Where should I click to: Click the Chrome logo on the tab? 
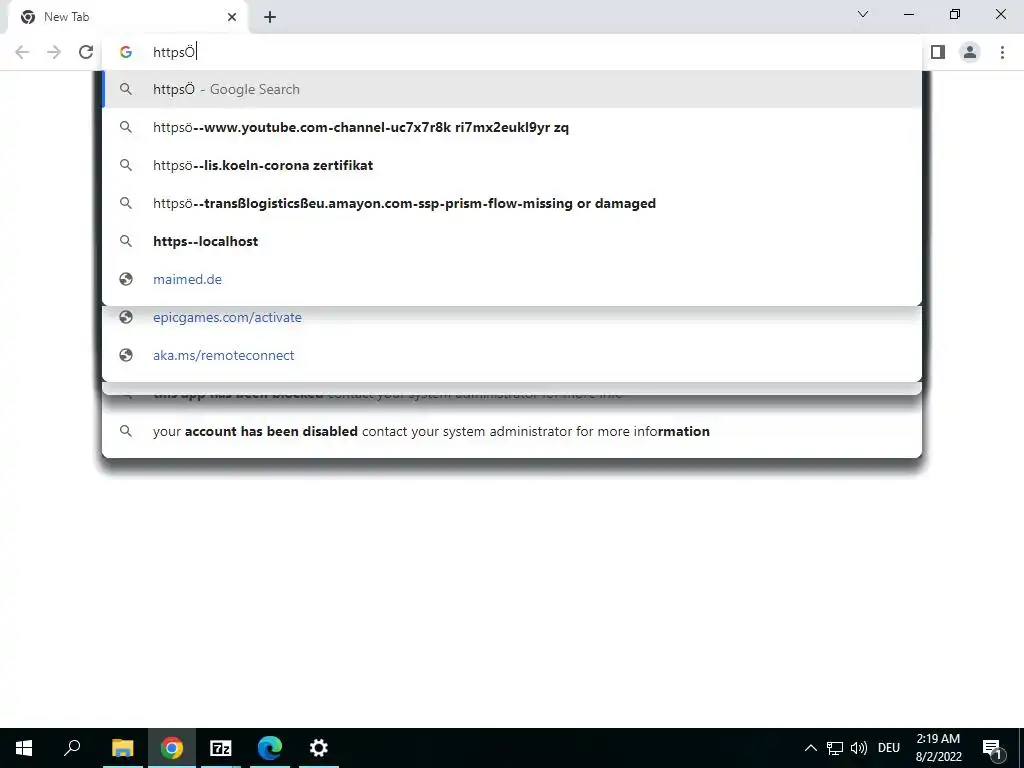pyautogui.click(x=28, y=17)
